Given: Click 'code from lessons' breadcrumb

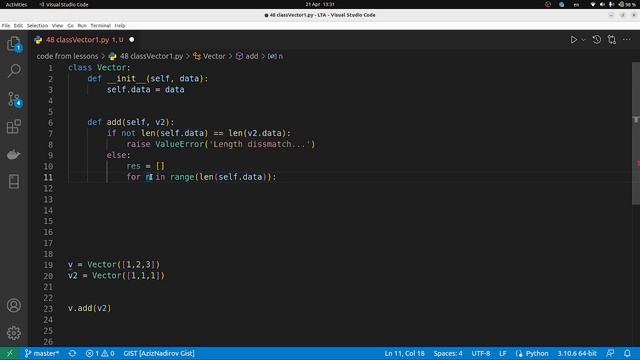Looking at the screenshot, I should tap(67, 56).
